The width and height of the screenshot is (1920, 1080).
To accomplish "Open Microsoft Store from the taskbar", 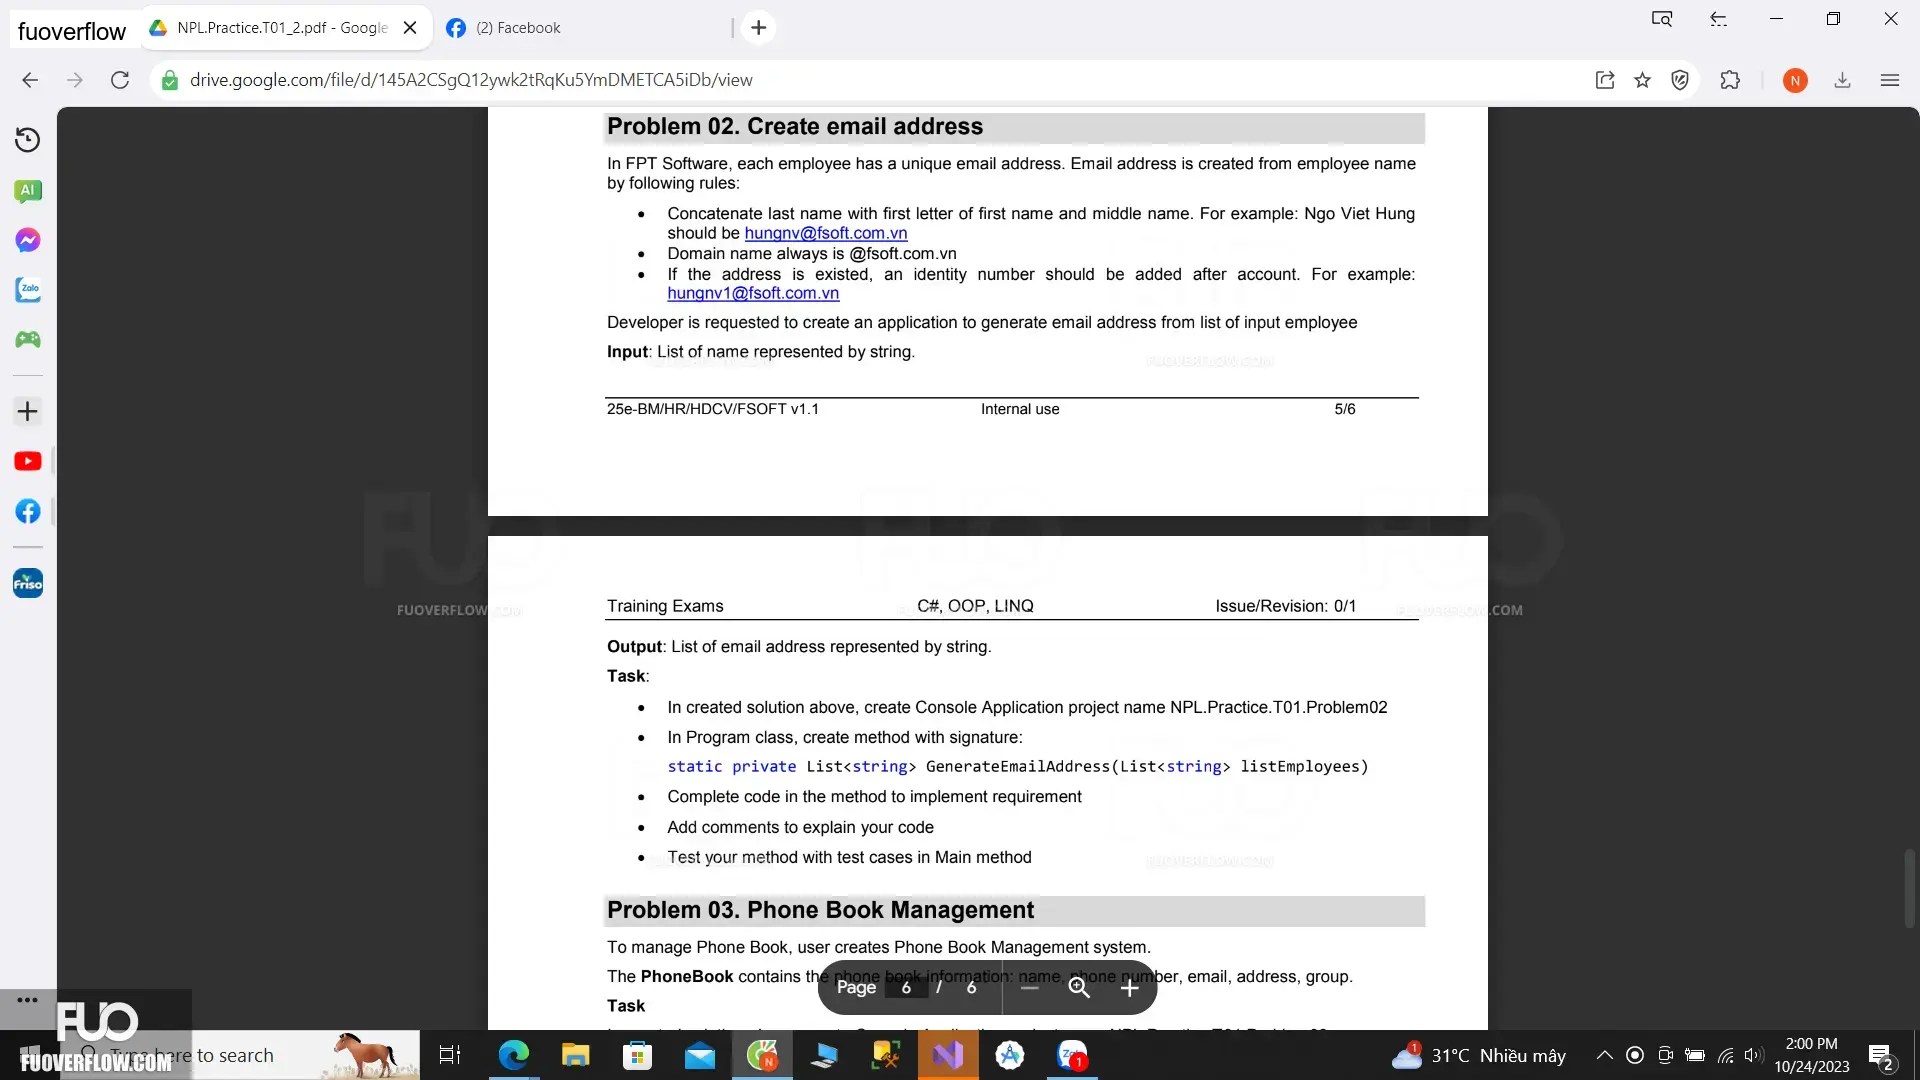I will 637,1055.
